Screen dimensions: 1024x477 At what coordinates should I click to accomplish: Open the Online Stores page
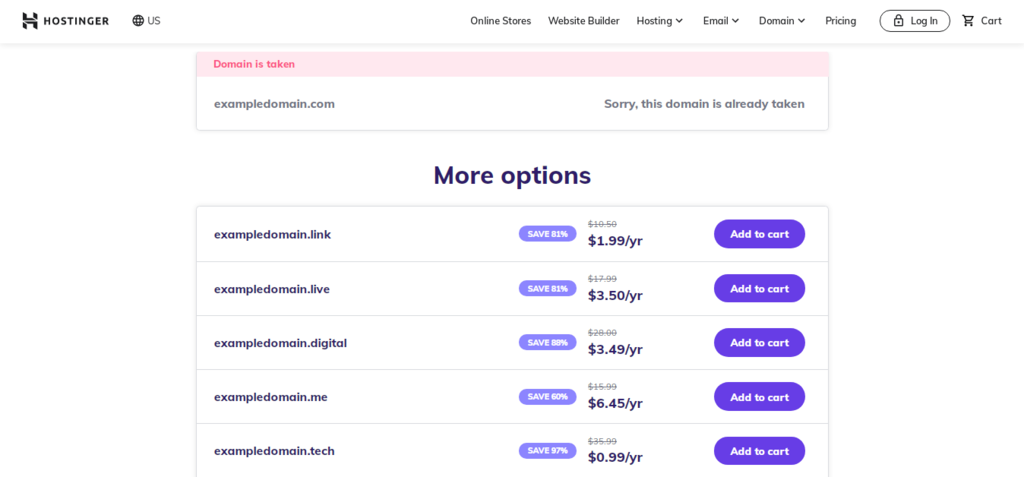(x=500, y=21)
